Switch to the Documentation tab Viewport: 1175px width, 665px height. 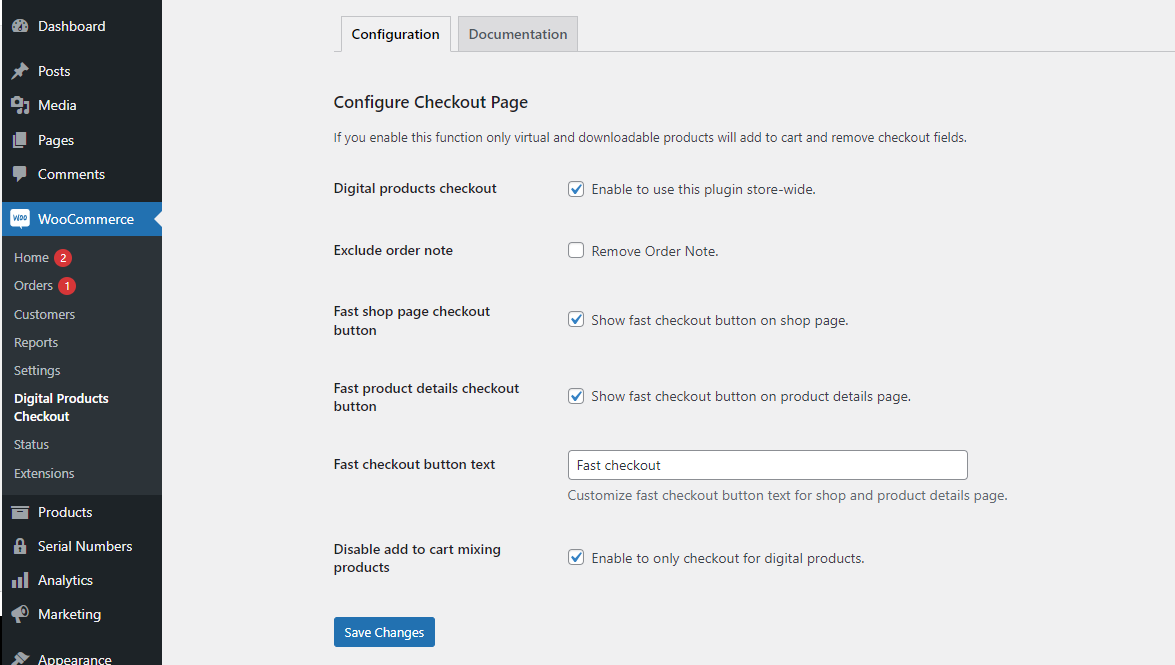(517, 33)
